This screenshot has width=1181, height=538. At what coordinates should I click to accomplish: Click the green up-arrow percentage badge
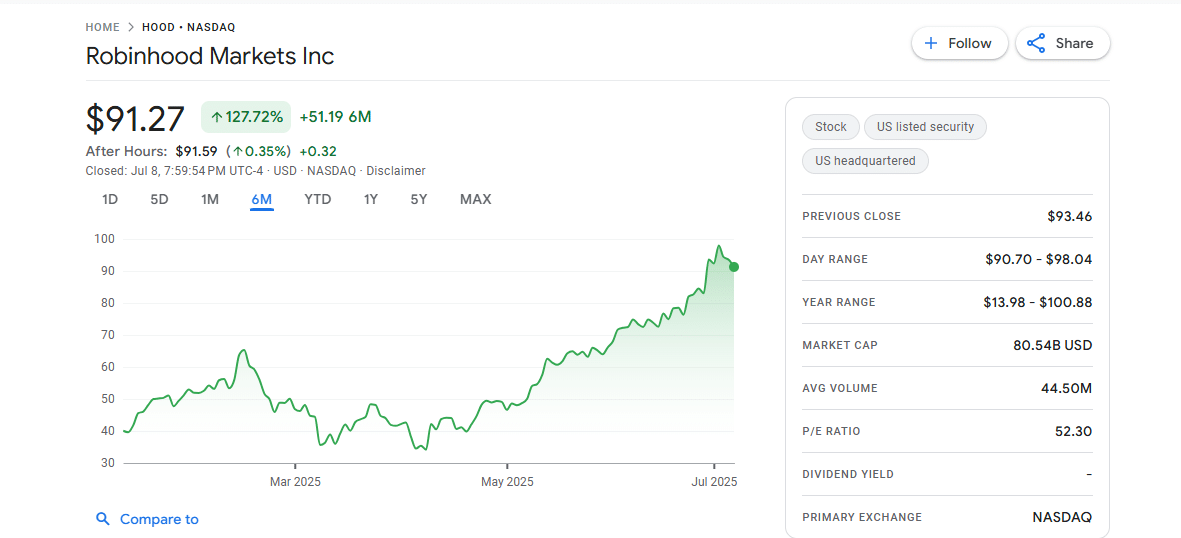246,117
